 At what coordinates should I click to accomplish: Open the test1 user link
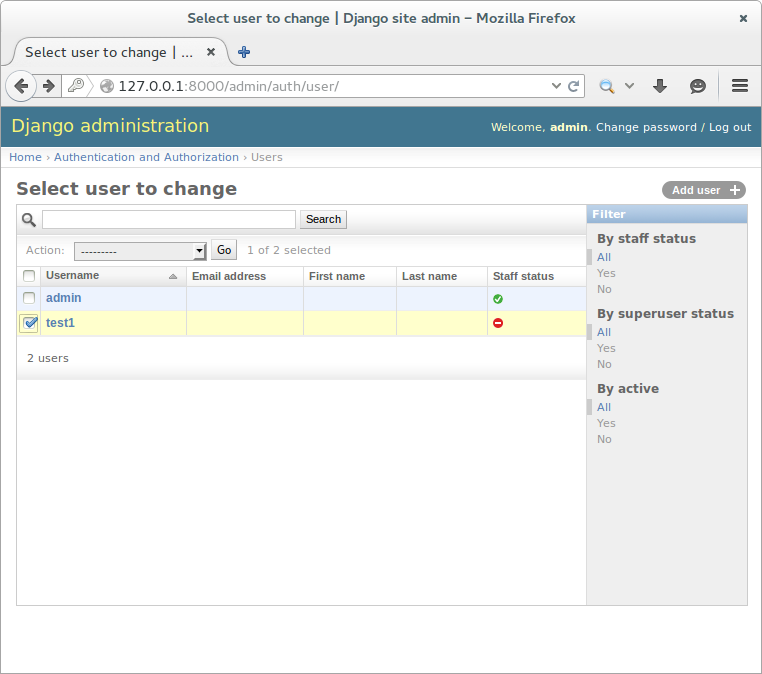[x=60, y=323]
